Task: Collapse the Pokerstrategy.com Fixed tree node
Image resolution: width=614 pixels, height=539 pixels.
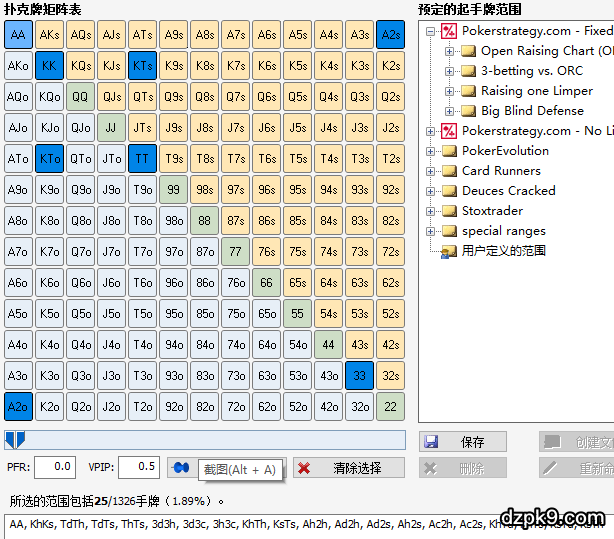Action: 431,31
